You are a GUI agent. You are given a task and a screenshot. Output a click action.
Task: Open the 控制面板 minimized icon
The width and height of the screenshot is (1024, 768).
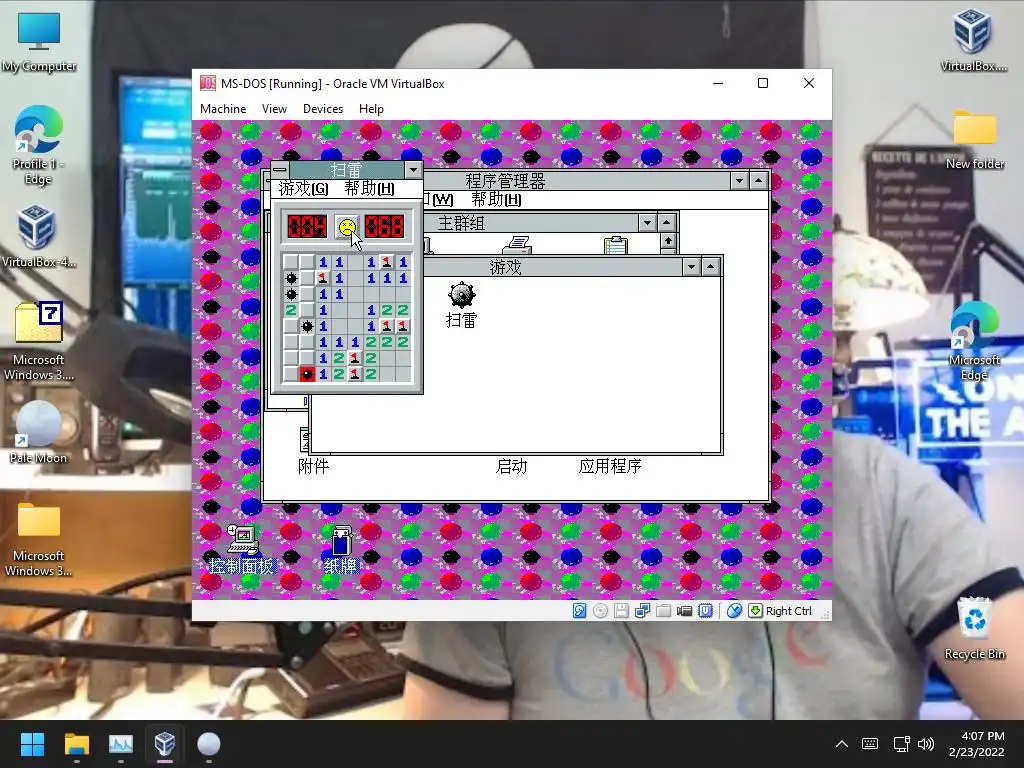[242, 551]
